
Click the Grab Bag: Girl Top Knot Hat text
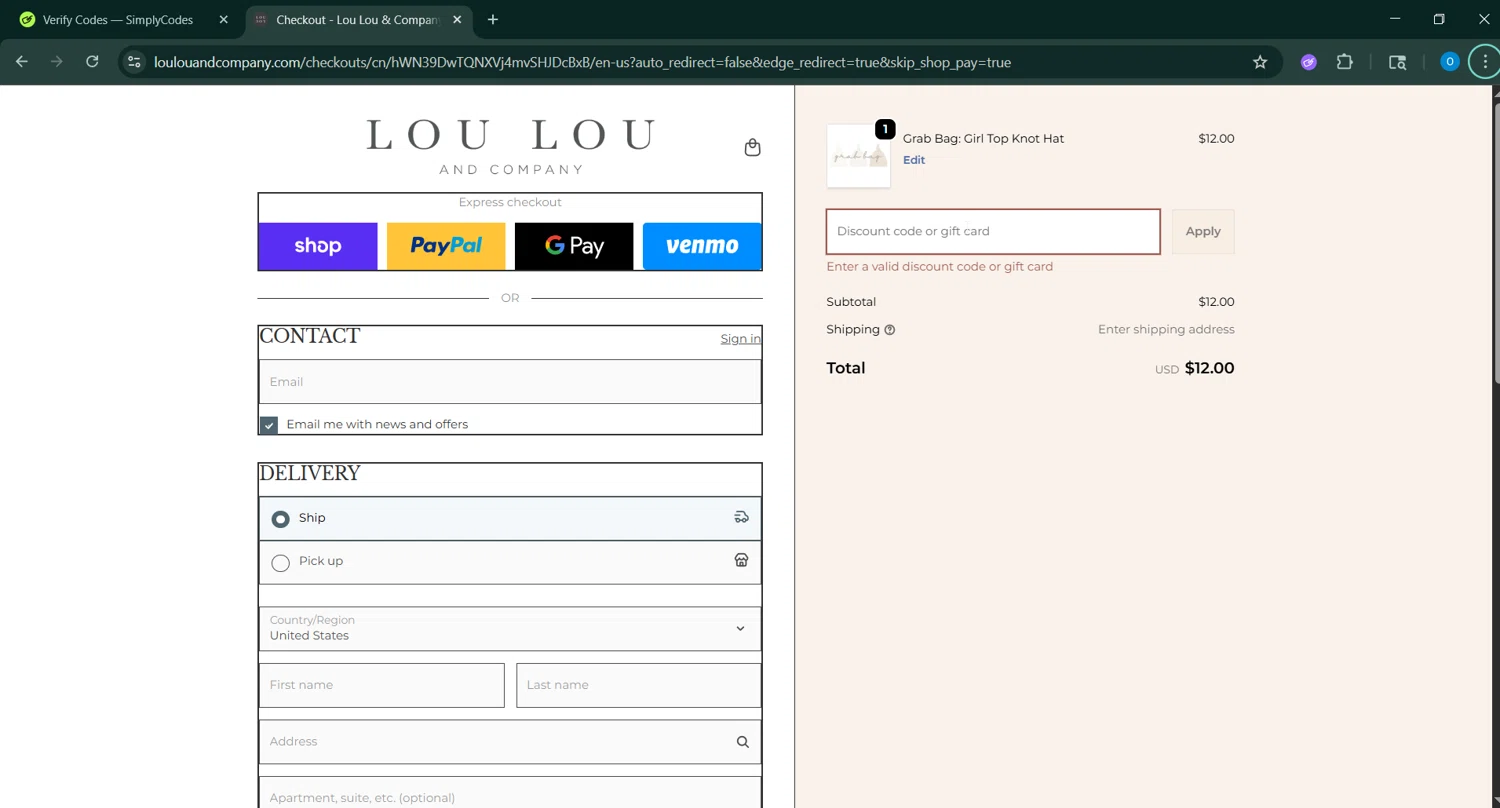point(983,139)
